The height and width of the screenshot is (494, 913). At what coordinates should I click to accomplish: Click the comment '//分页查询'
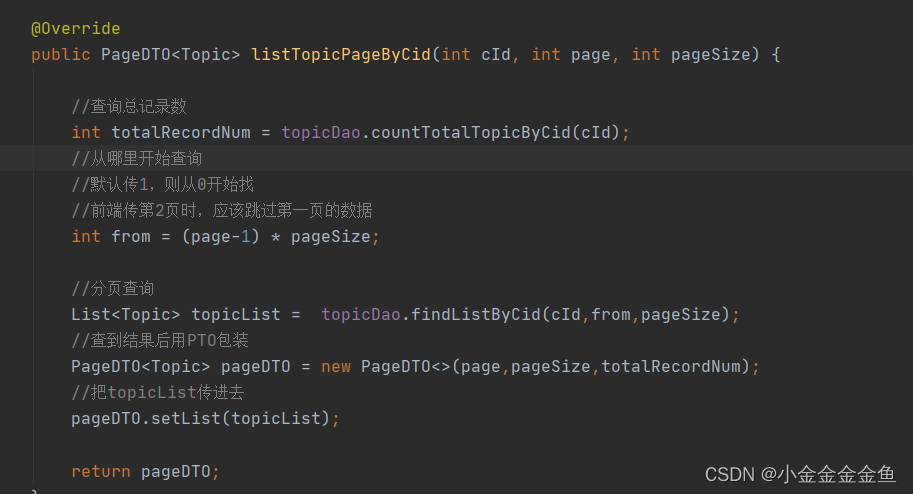tap(112, 288)
